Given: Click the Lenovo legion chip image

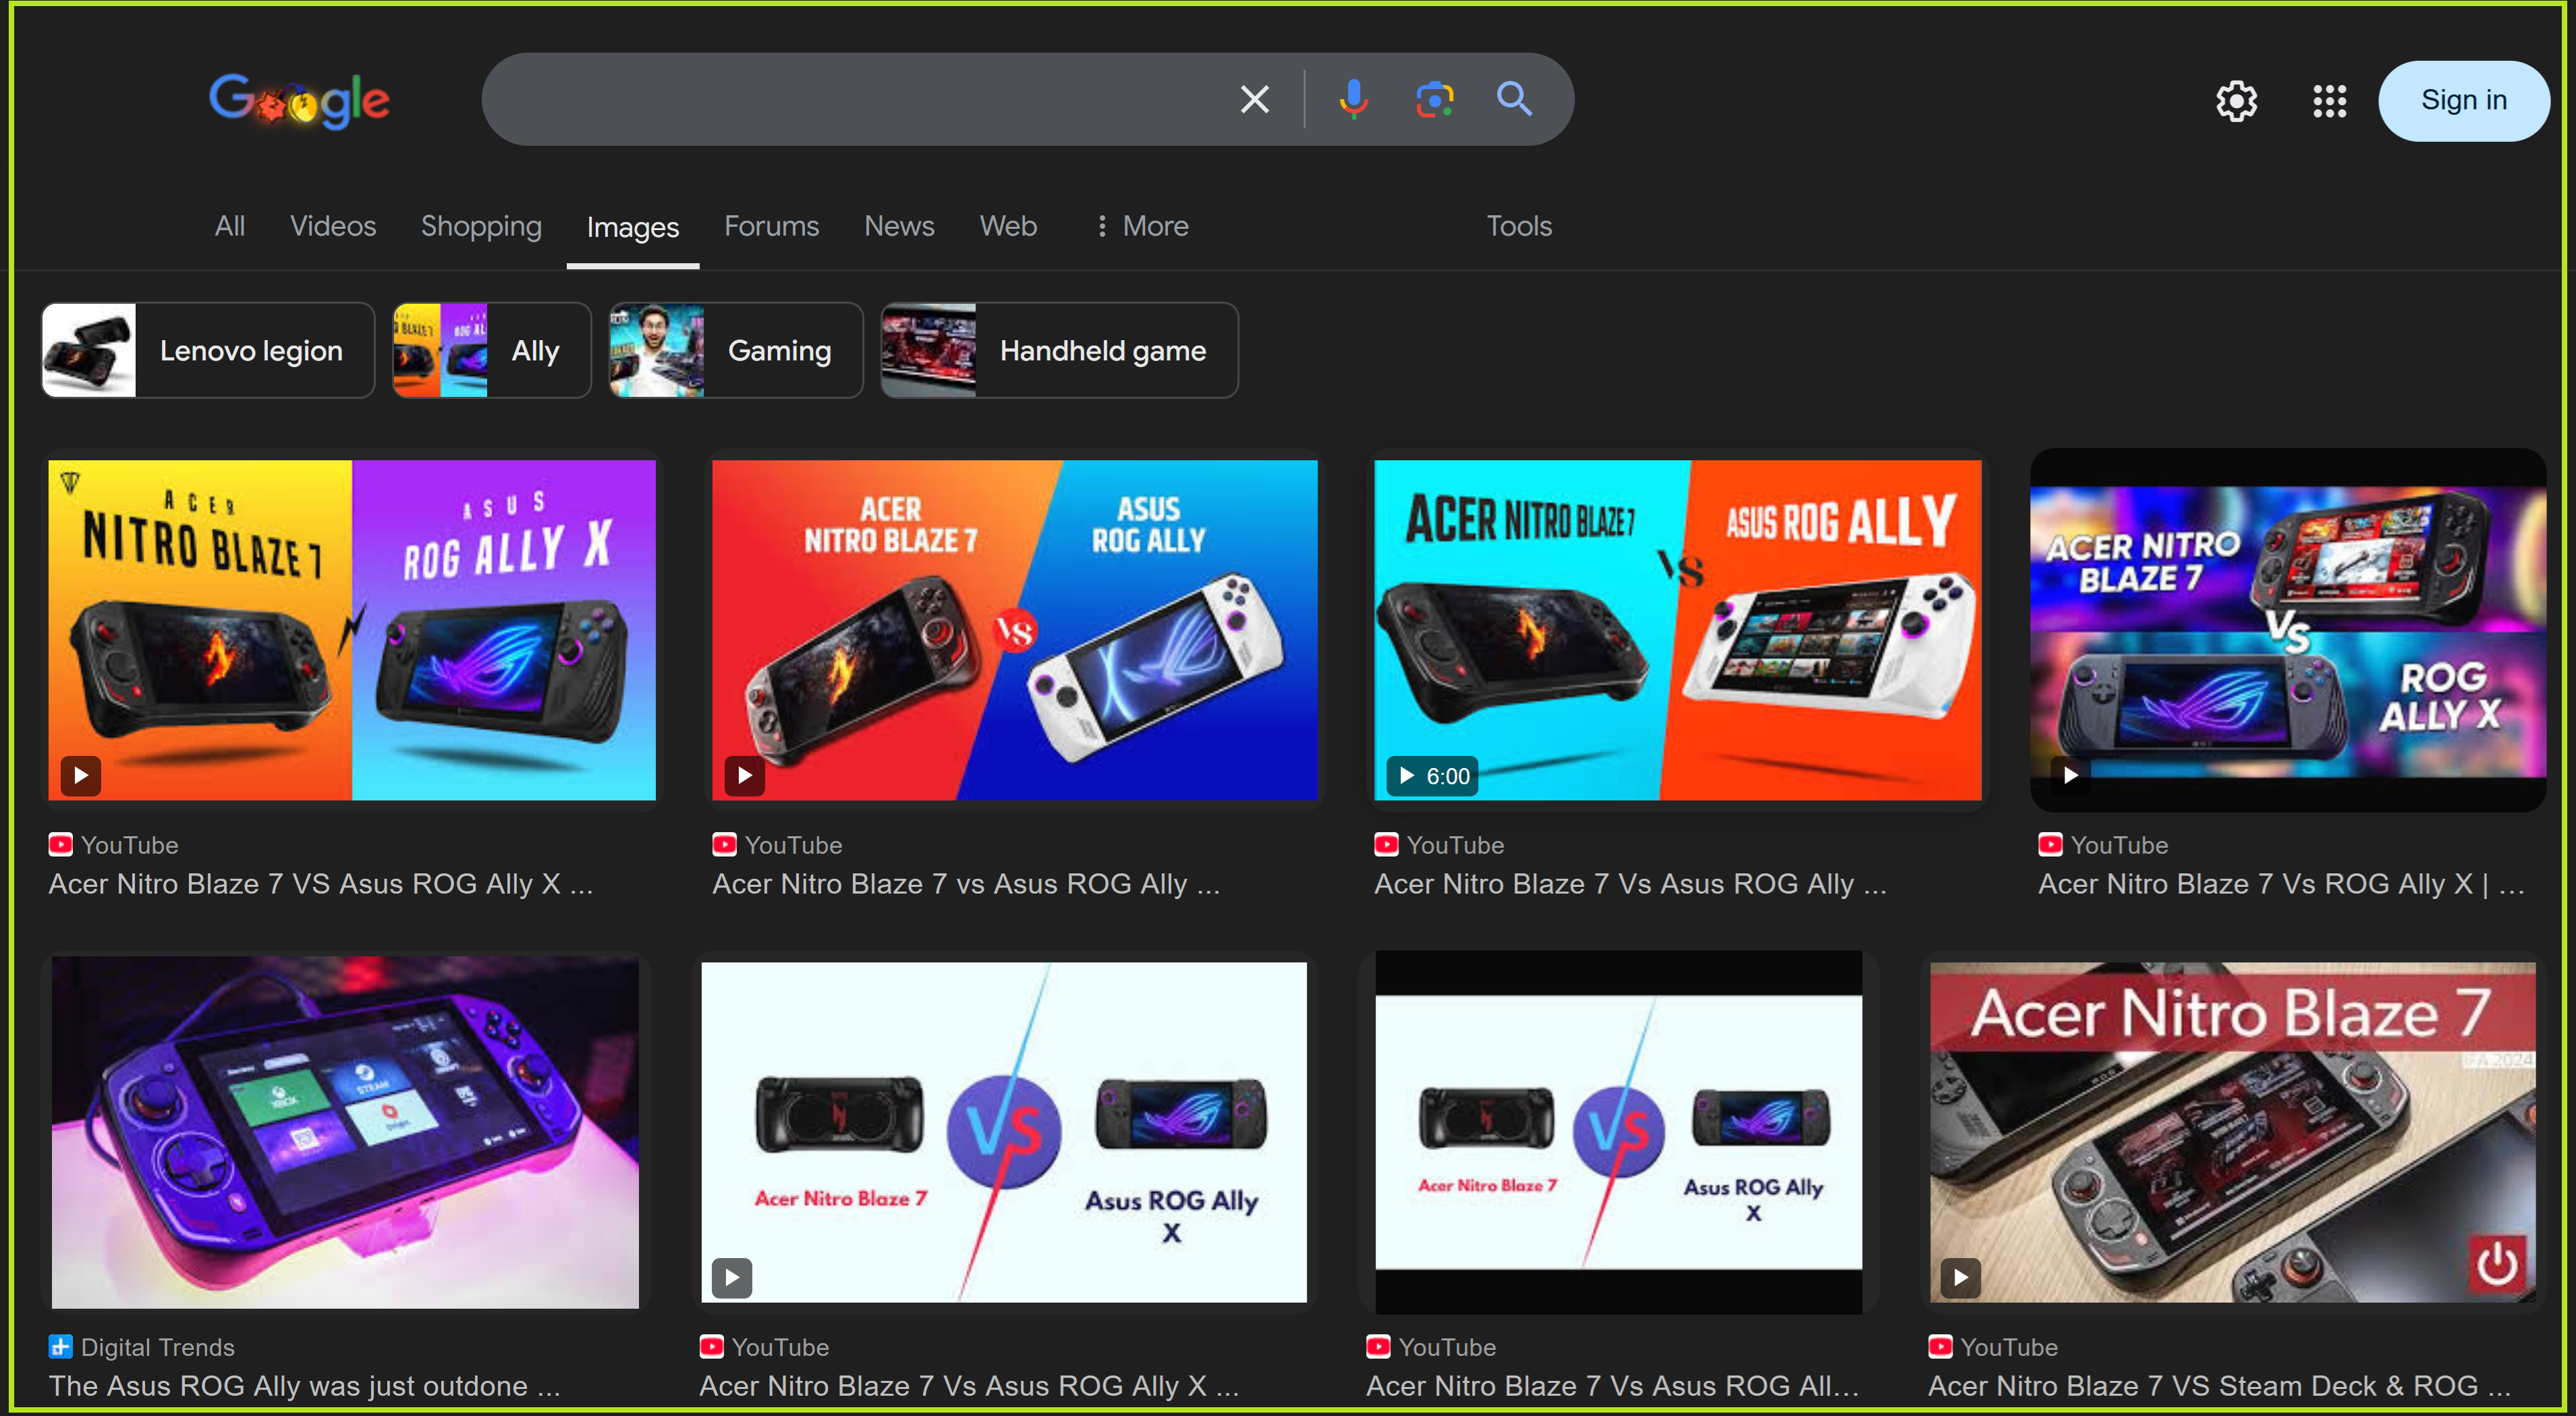Looking at the screenshot, I should click(x=89, y=351).
